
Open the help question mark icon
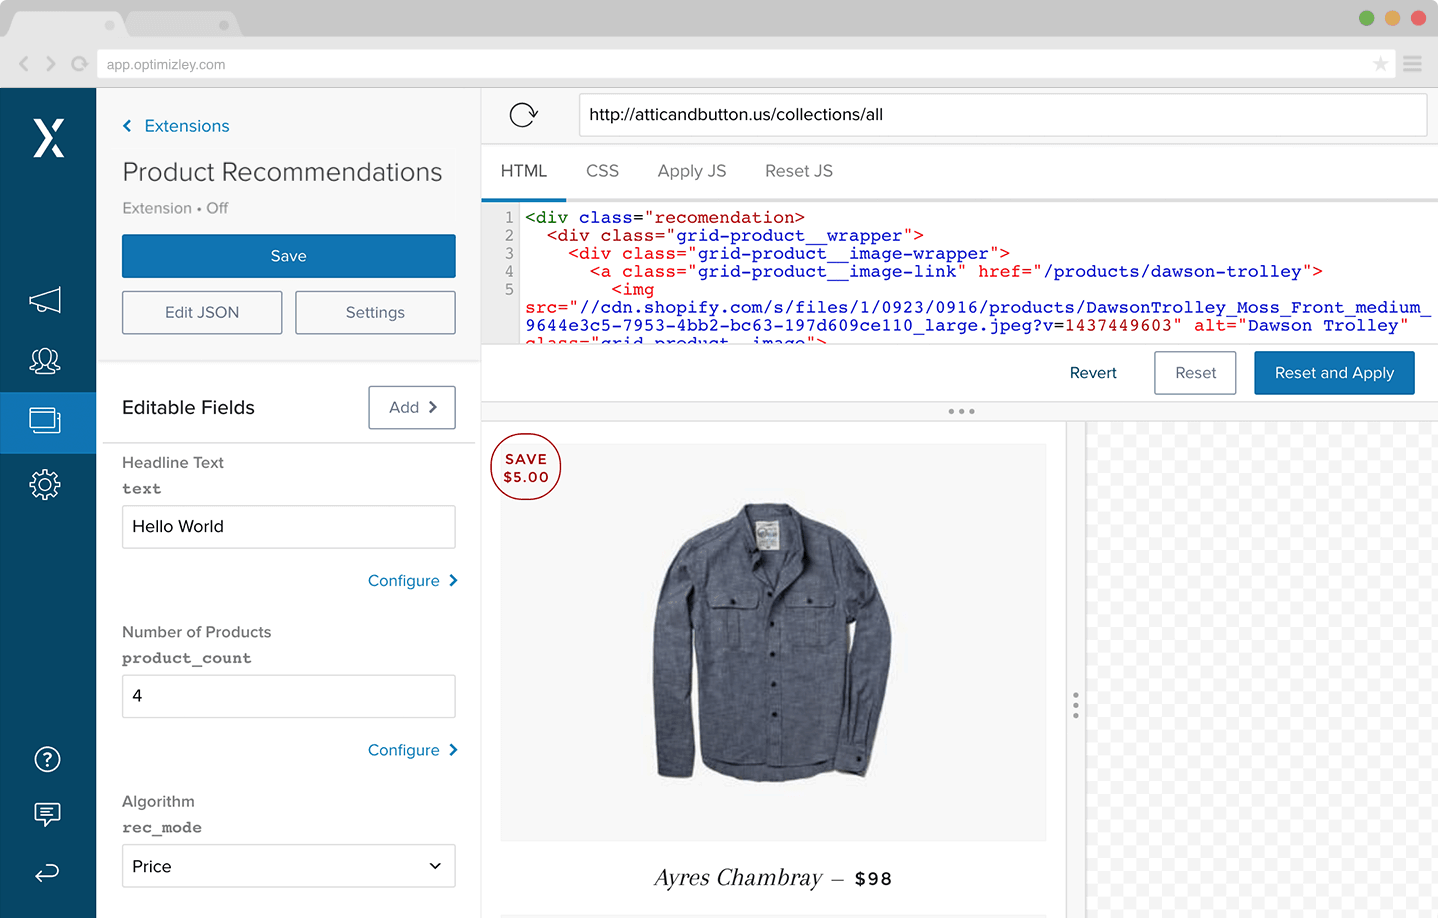coord(47,759)
